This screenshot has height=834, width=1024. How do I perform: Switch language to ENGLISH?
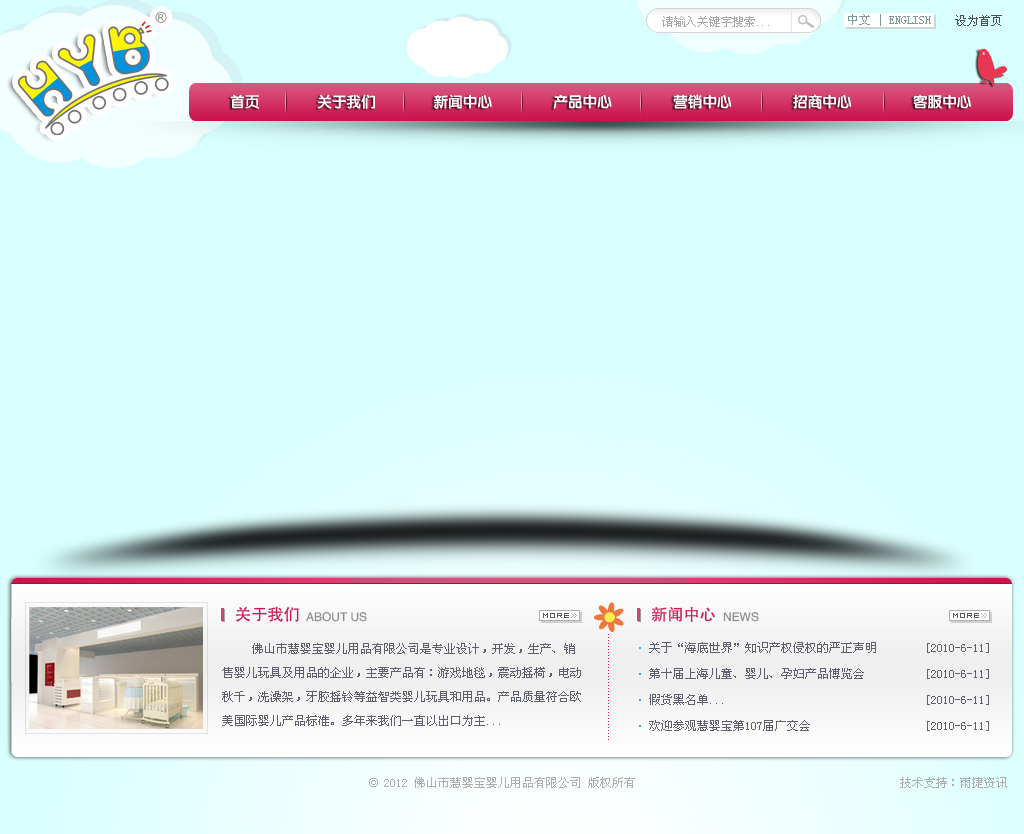pyautogui.click(x=909, y=20)
